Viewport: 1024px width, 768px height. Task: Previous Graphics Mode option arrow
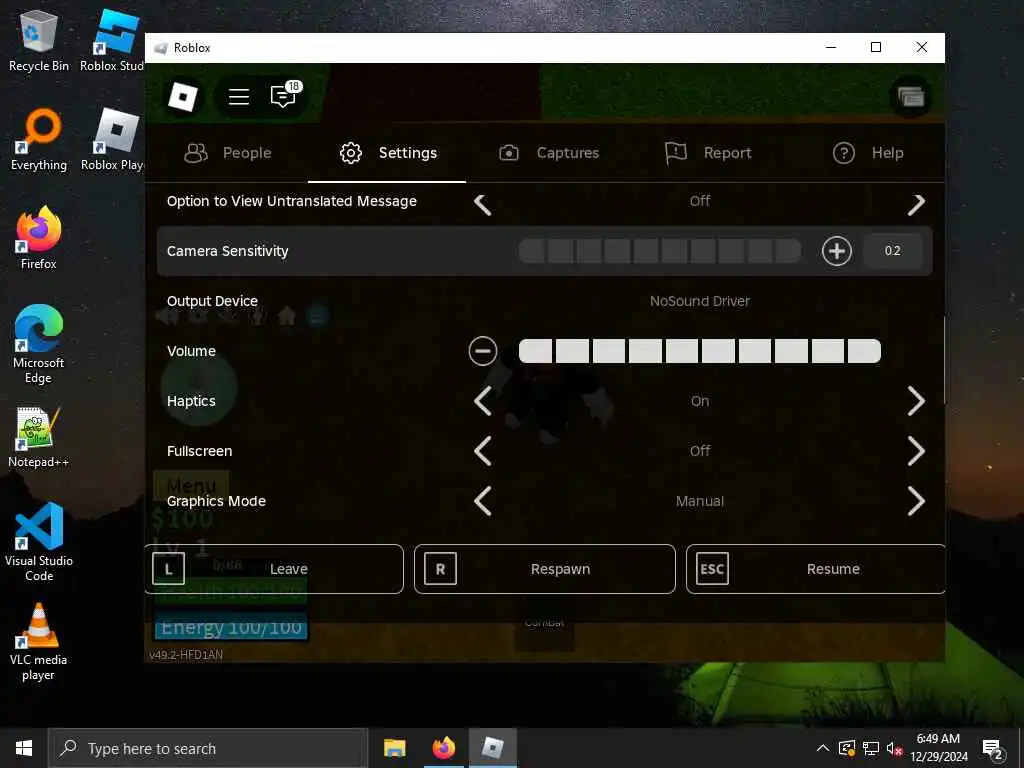483,502
